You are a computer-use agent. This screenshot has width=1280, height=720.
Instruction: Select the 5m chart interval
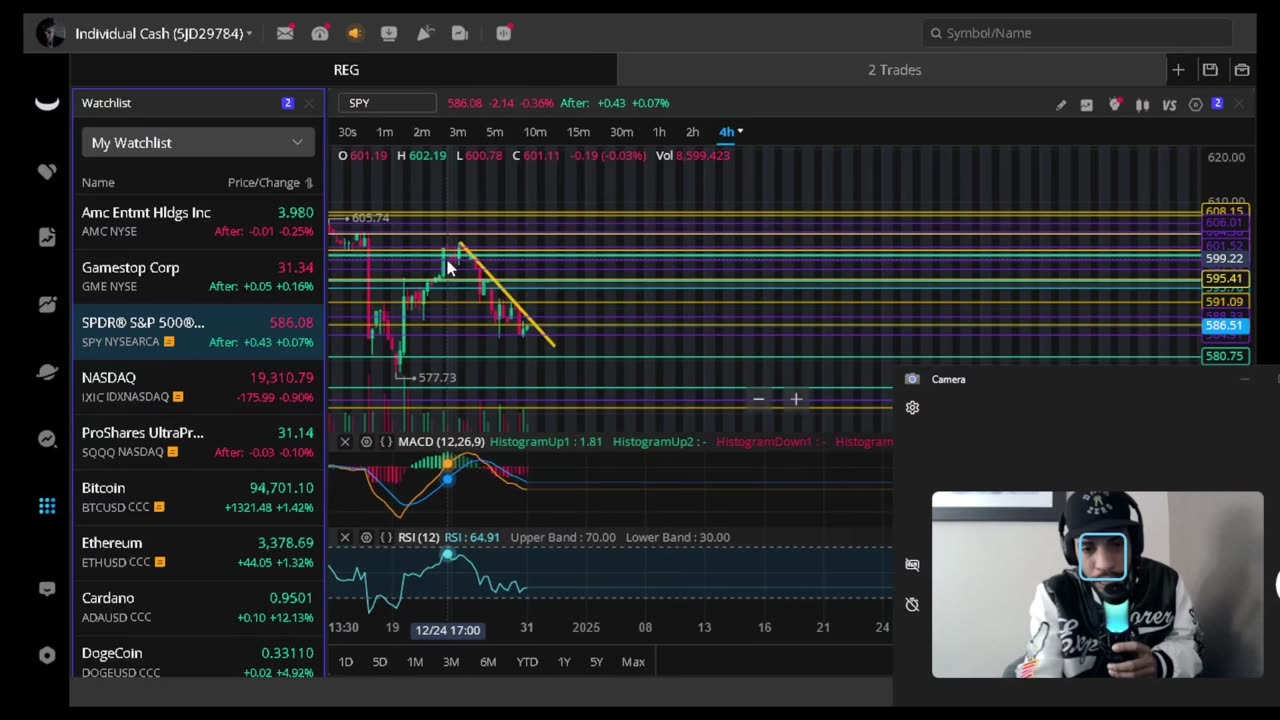(x=494, y=132)
